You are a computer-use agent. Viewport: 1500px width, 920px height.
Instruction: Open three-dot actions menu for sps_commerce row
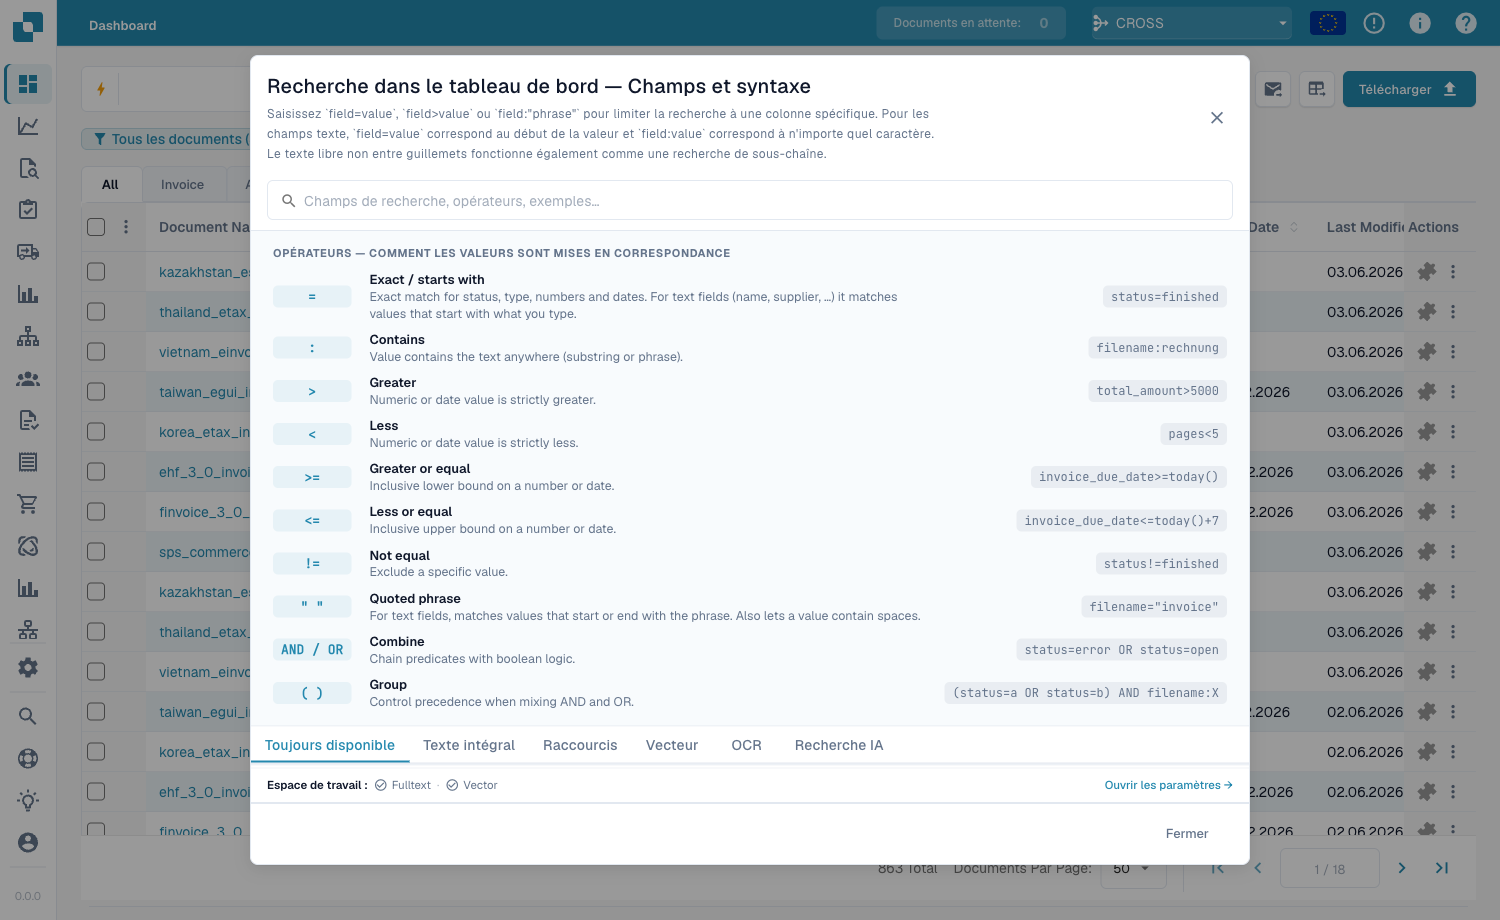pyautogui.click(x=1453, y=551)
